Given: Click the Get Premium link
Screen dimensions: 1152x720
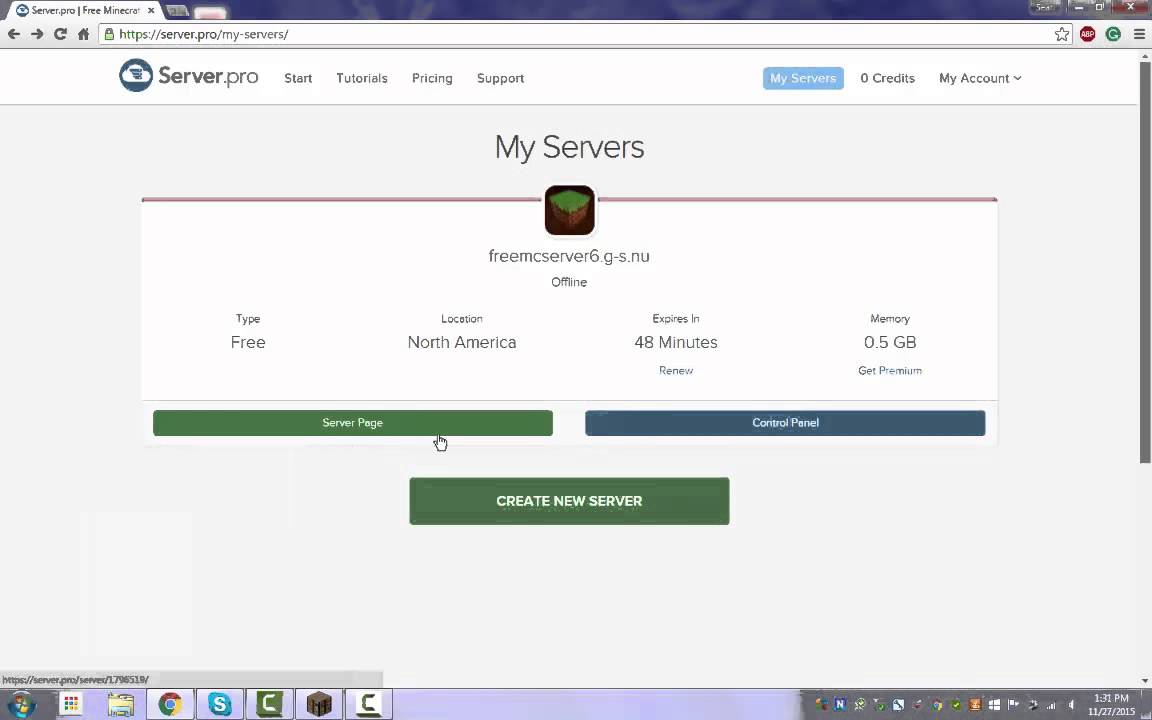Looking at the screenshot, I should pyautogui.click(x=890, y=370).
